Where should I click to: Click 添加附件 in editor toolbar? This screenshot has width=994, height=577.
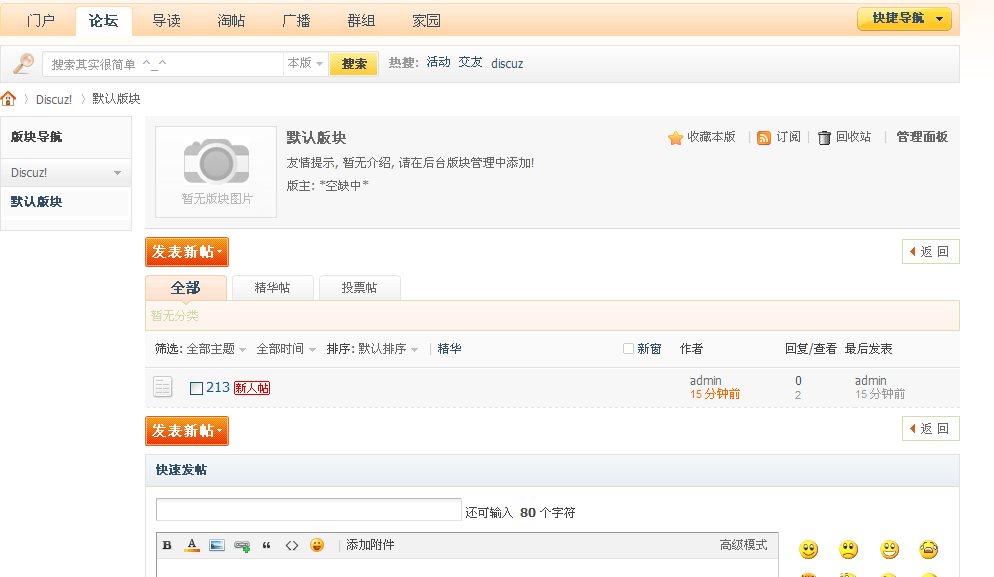(370, 545)
